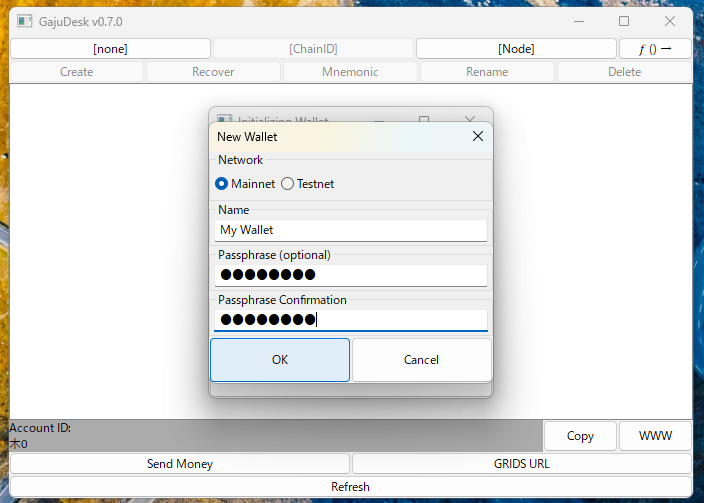The image size is (704, 503).
Task: Close the New Wallet dialog
Action: click(477, 136)
